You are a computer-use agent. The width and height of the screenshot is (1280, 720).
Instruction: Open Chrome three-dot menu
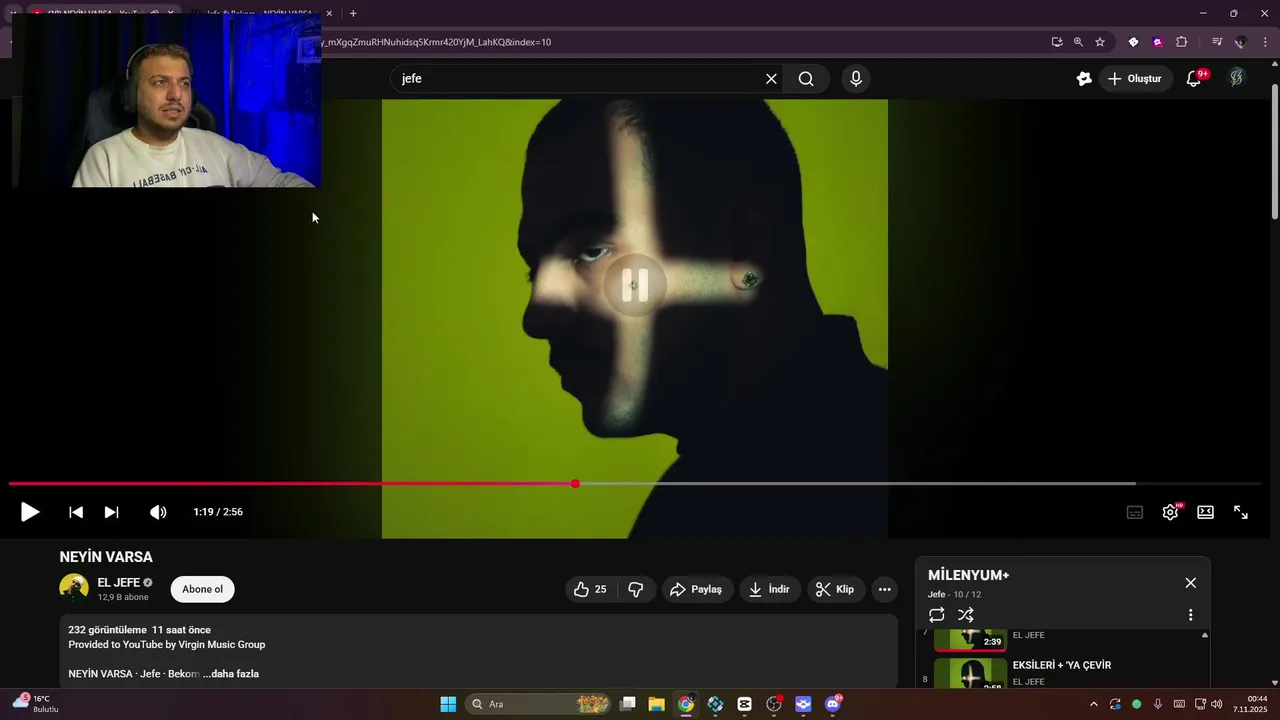(x=1265, y=42)
